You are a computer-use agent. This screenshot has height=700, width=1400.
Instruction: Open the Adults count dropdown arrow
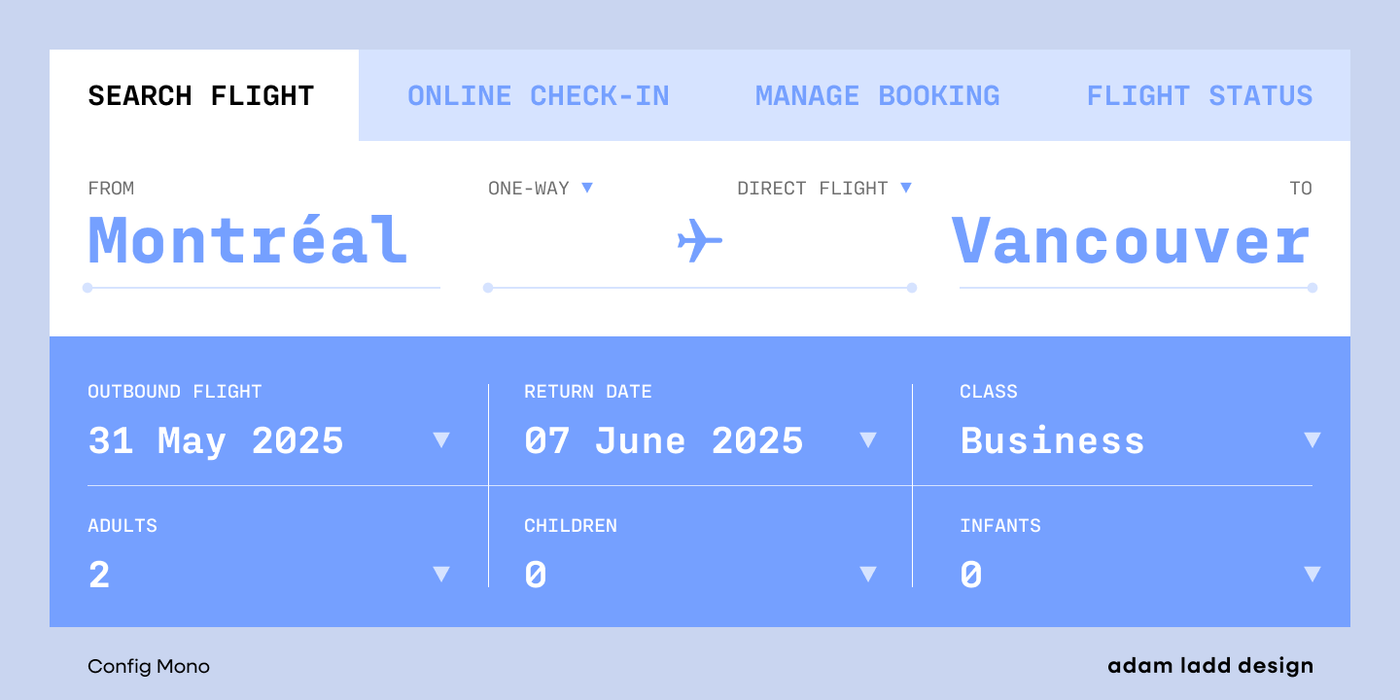441,574
